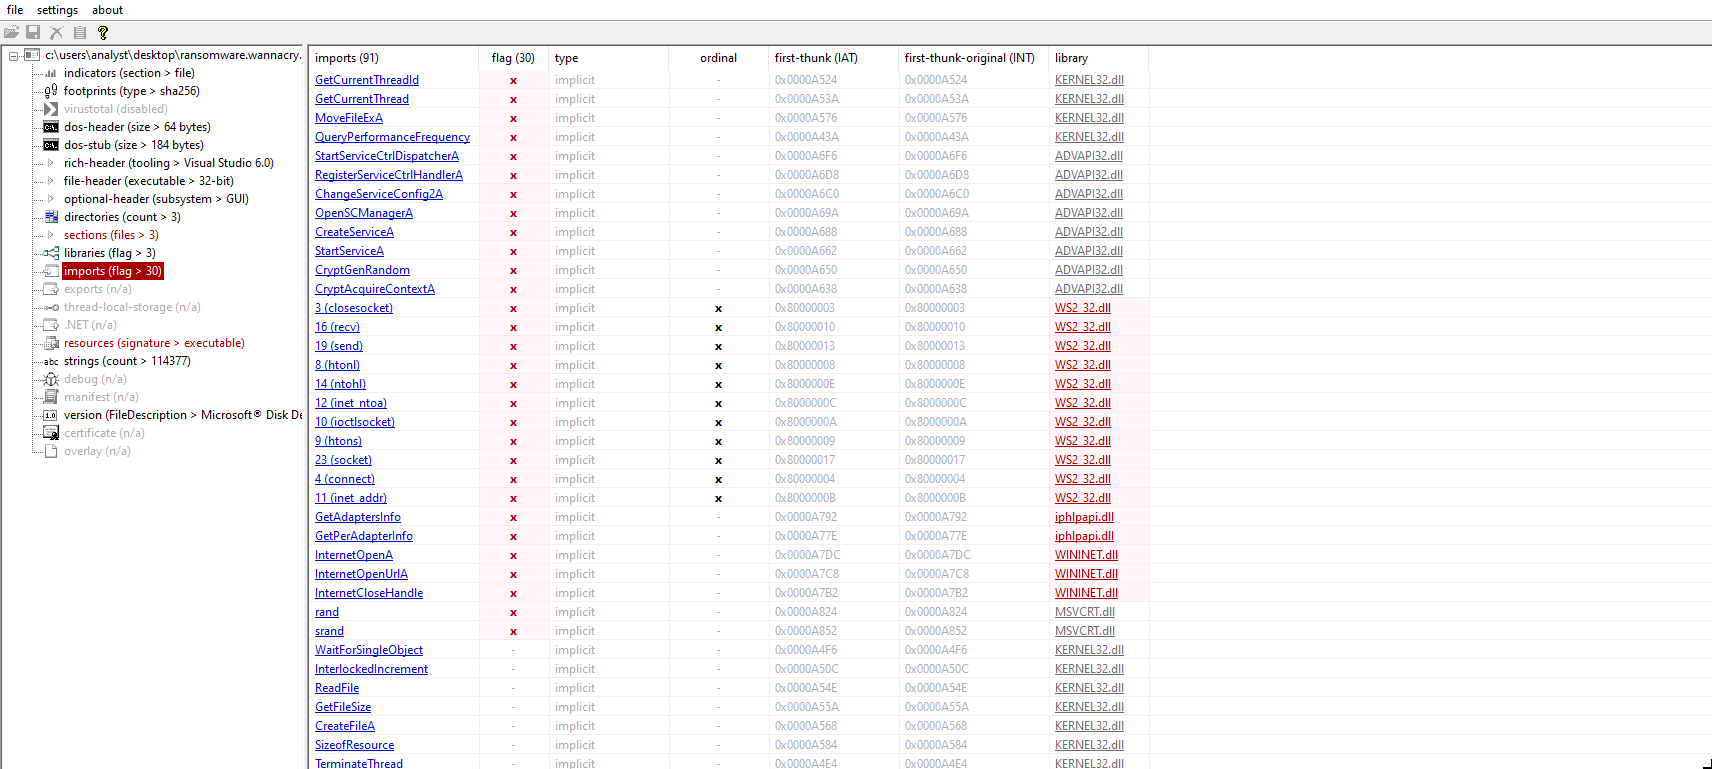Open the 11 (inet_addr) import link

coord(351,498)
